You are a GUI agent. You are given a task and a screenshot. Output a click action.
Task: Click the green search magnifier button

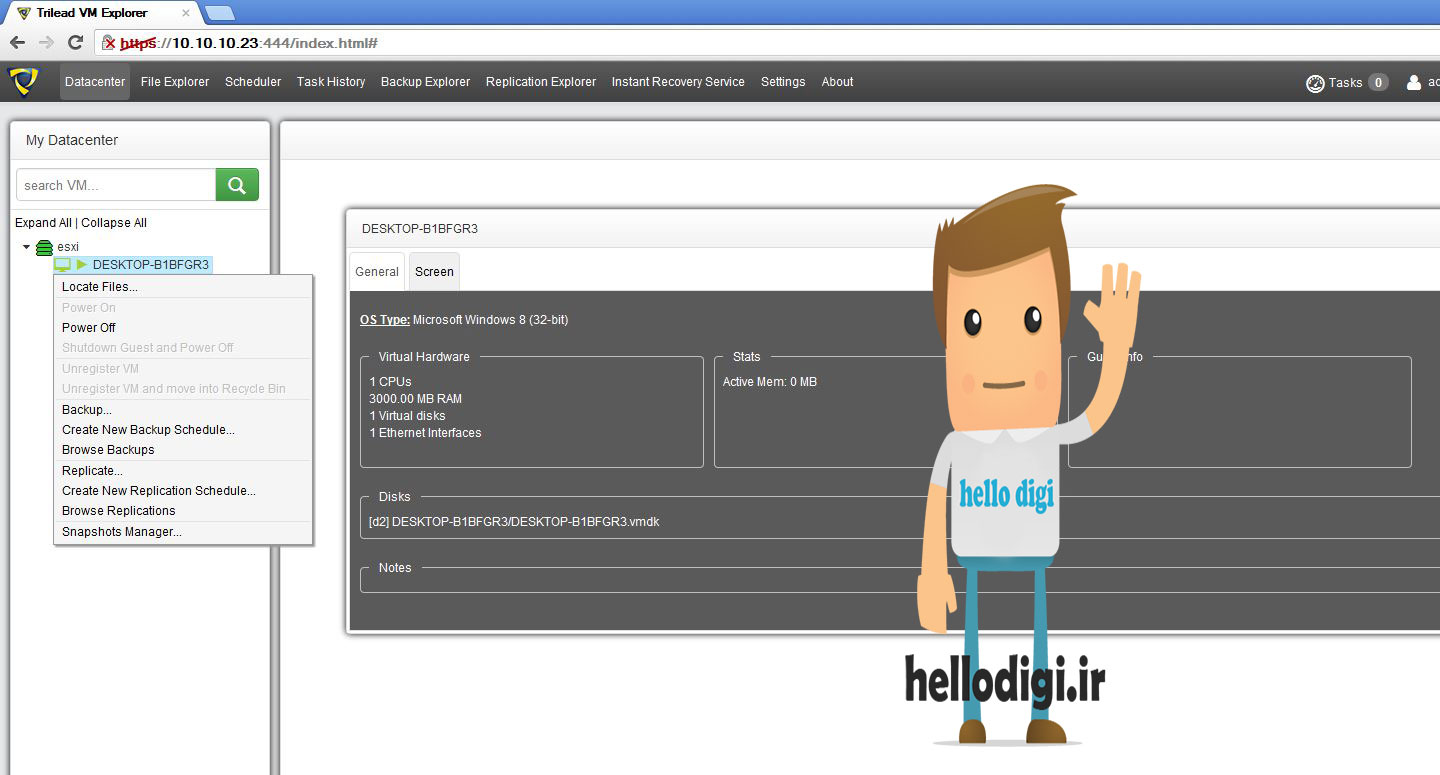(x=237, y=185)
